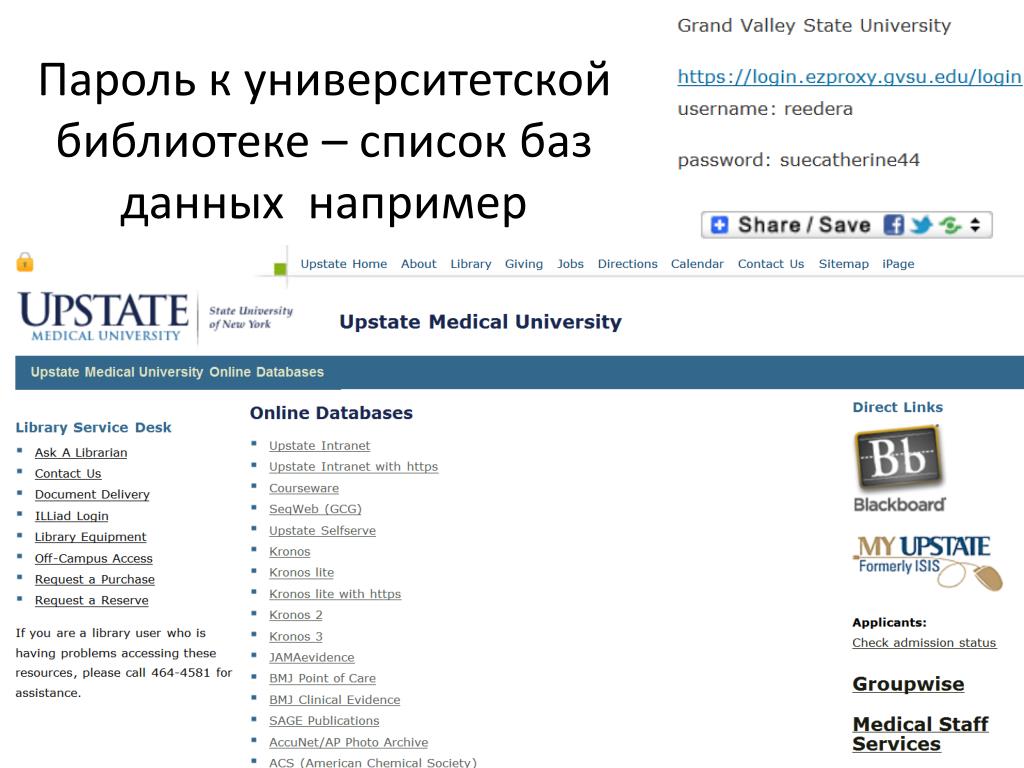Image resolution: width=1024 pixels, height=768 pixels.
Task: Click the green share icon in Share/Save
Action: pos(950,225)
